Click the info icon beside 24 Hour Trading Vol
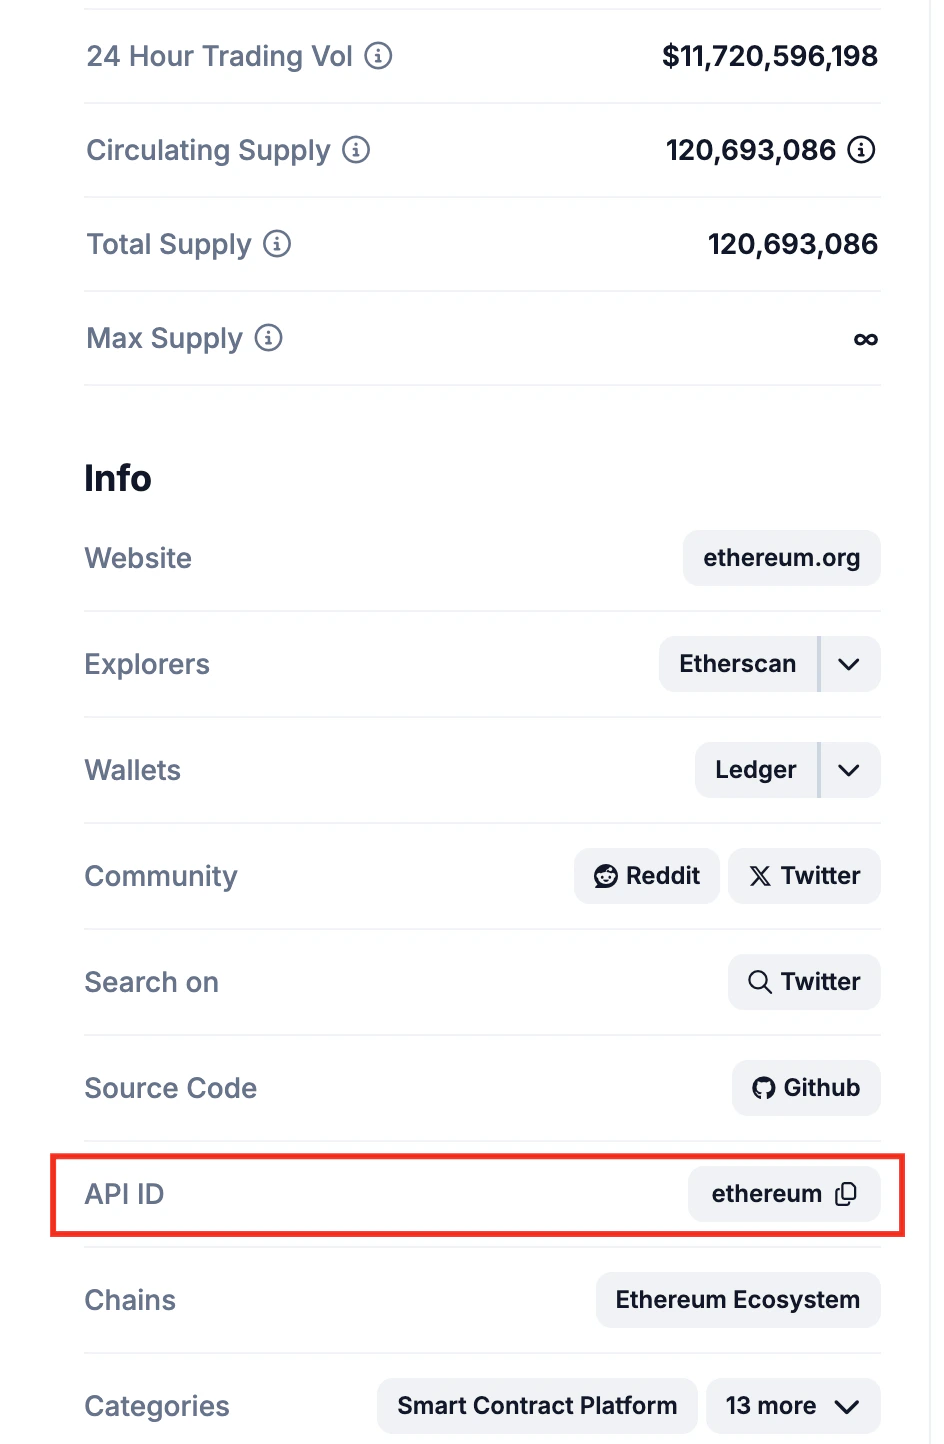Viewport: 944px width, 1444px height. (x=378, y=57)
